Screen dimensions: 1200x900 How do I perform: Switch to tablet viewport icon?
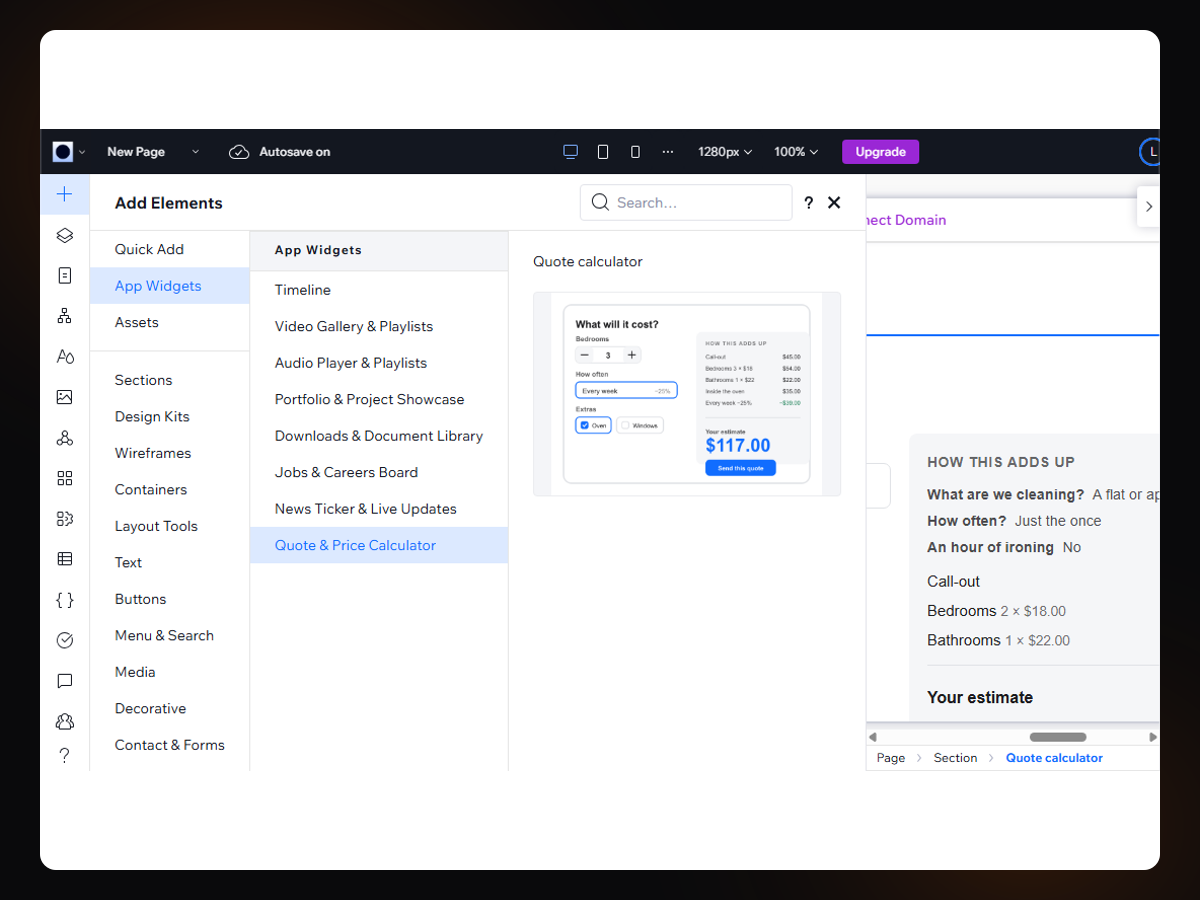[x=603, y=152]
